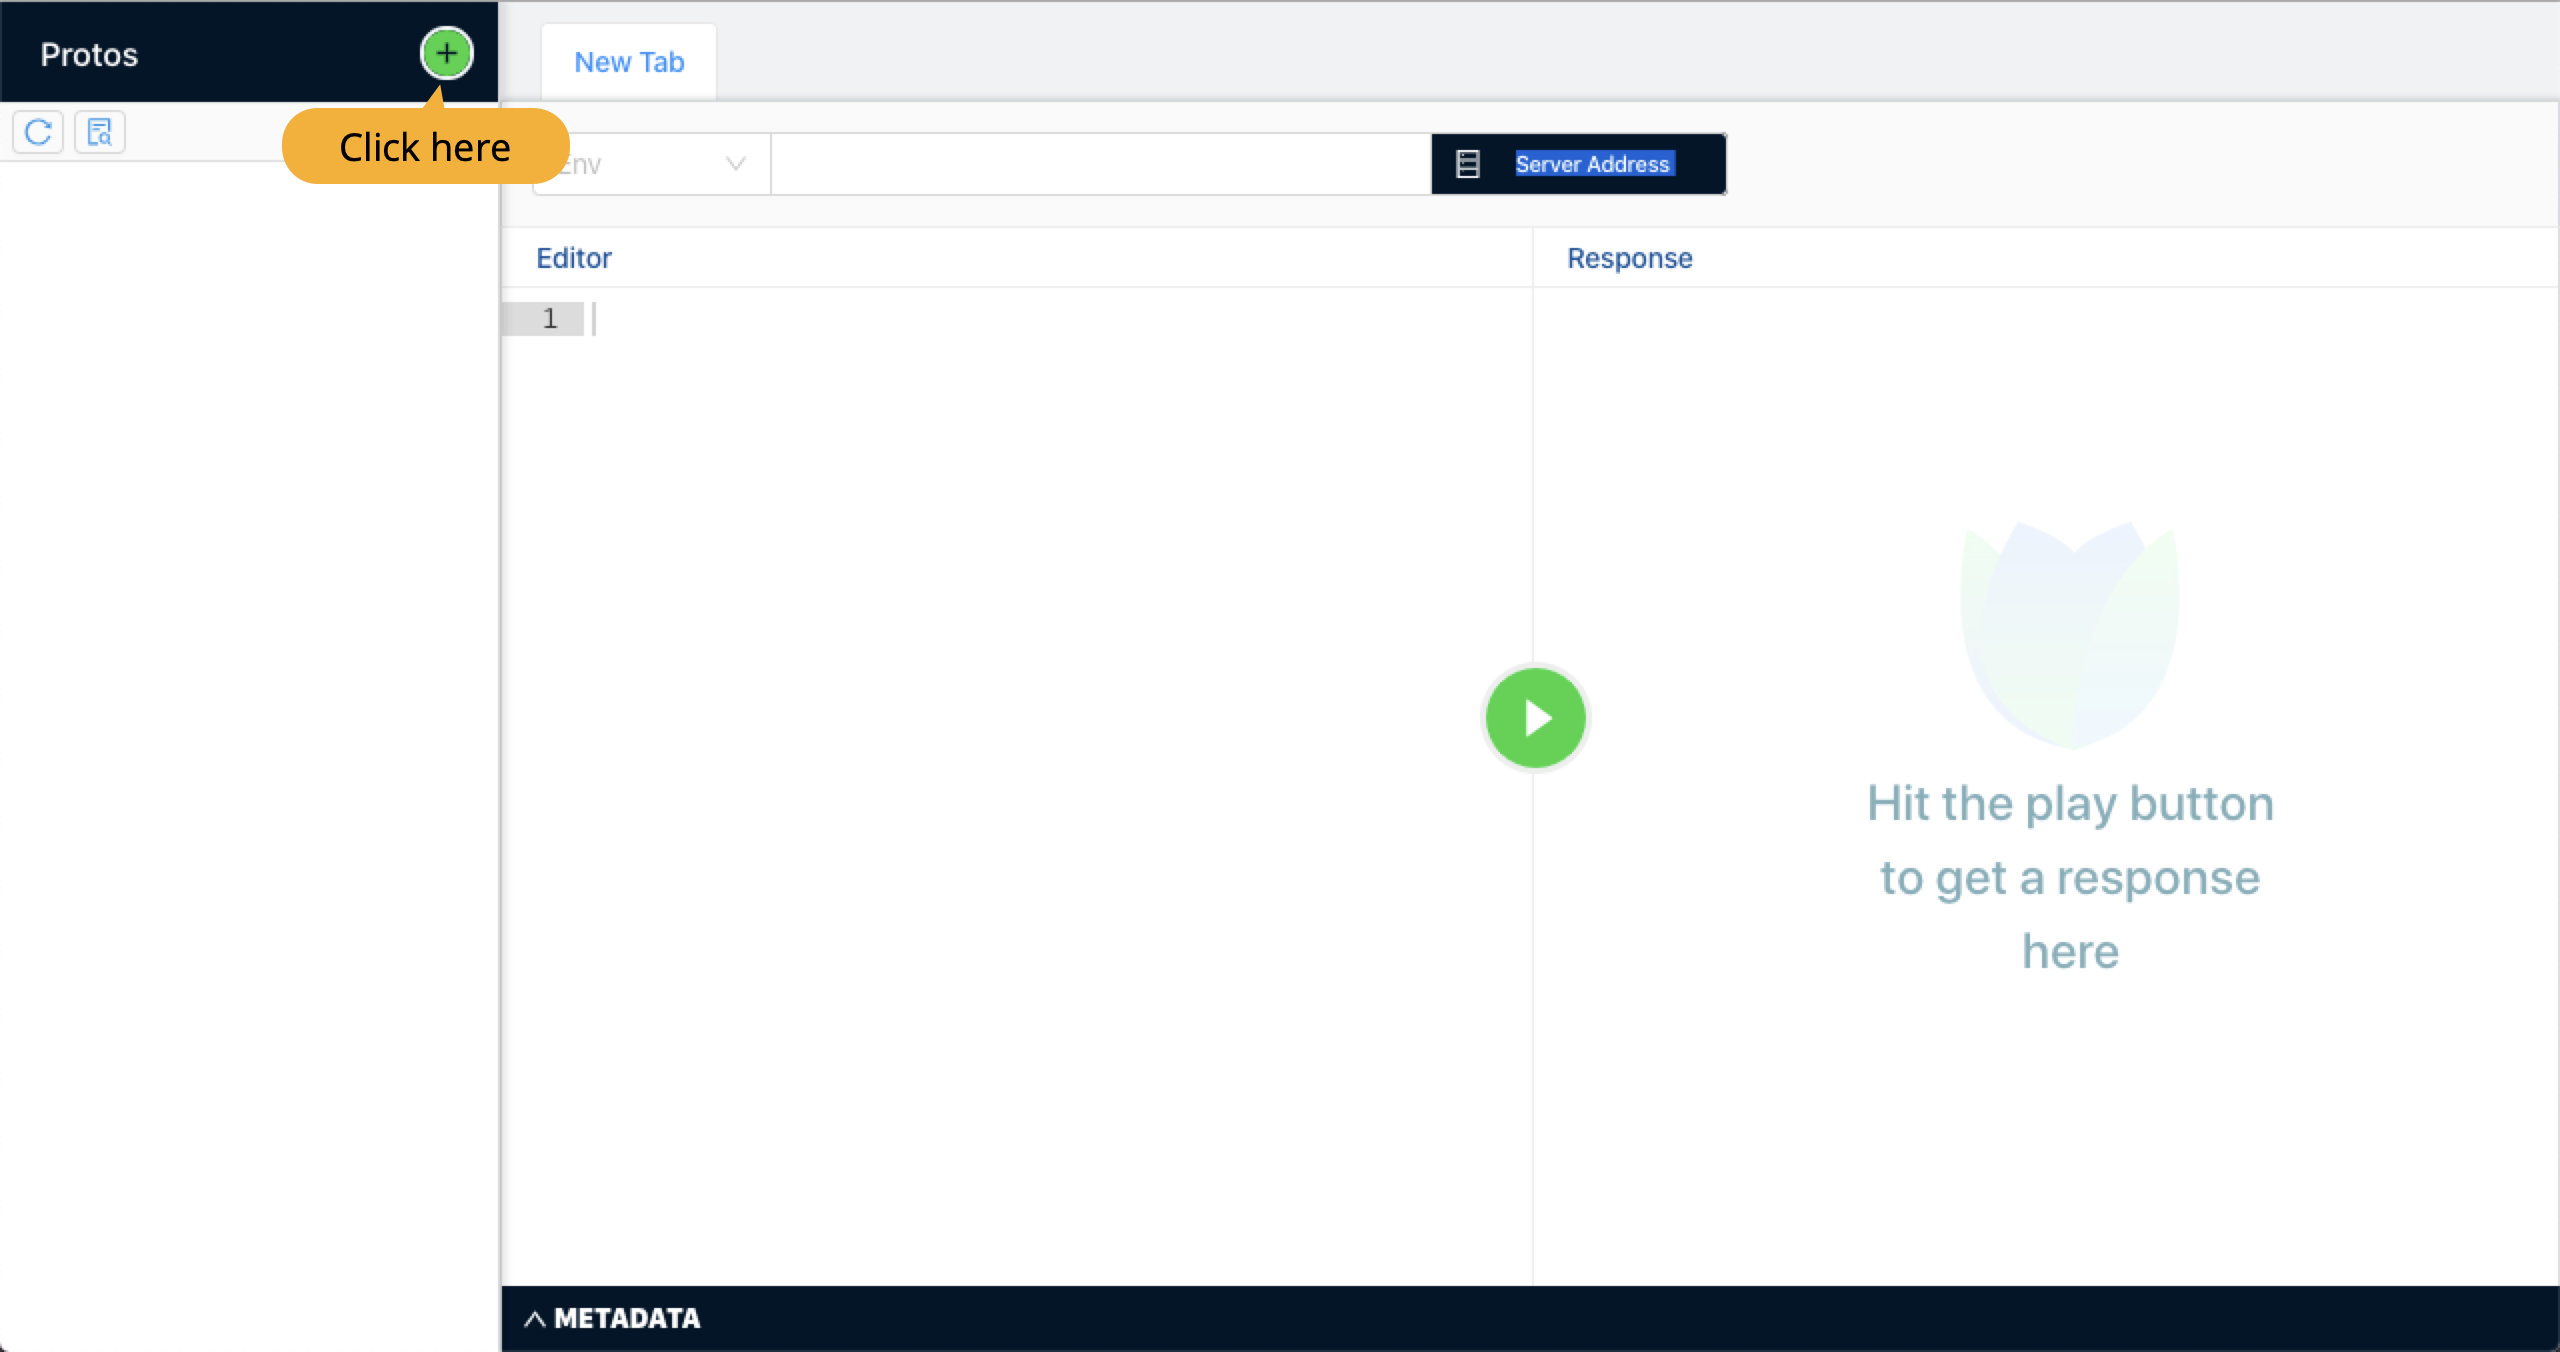
Task: Open the Env dropdown chevron
Action: tap(735, 164)
